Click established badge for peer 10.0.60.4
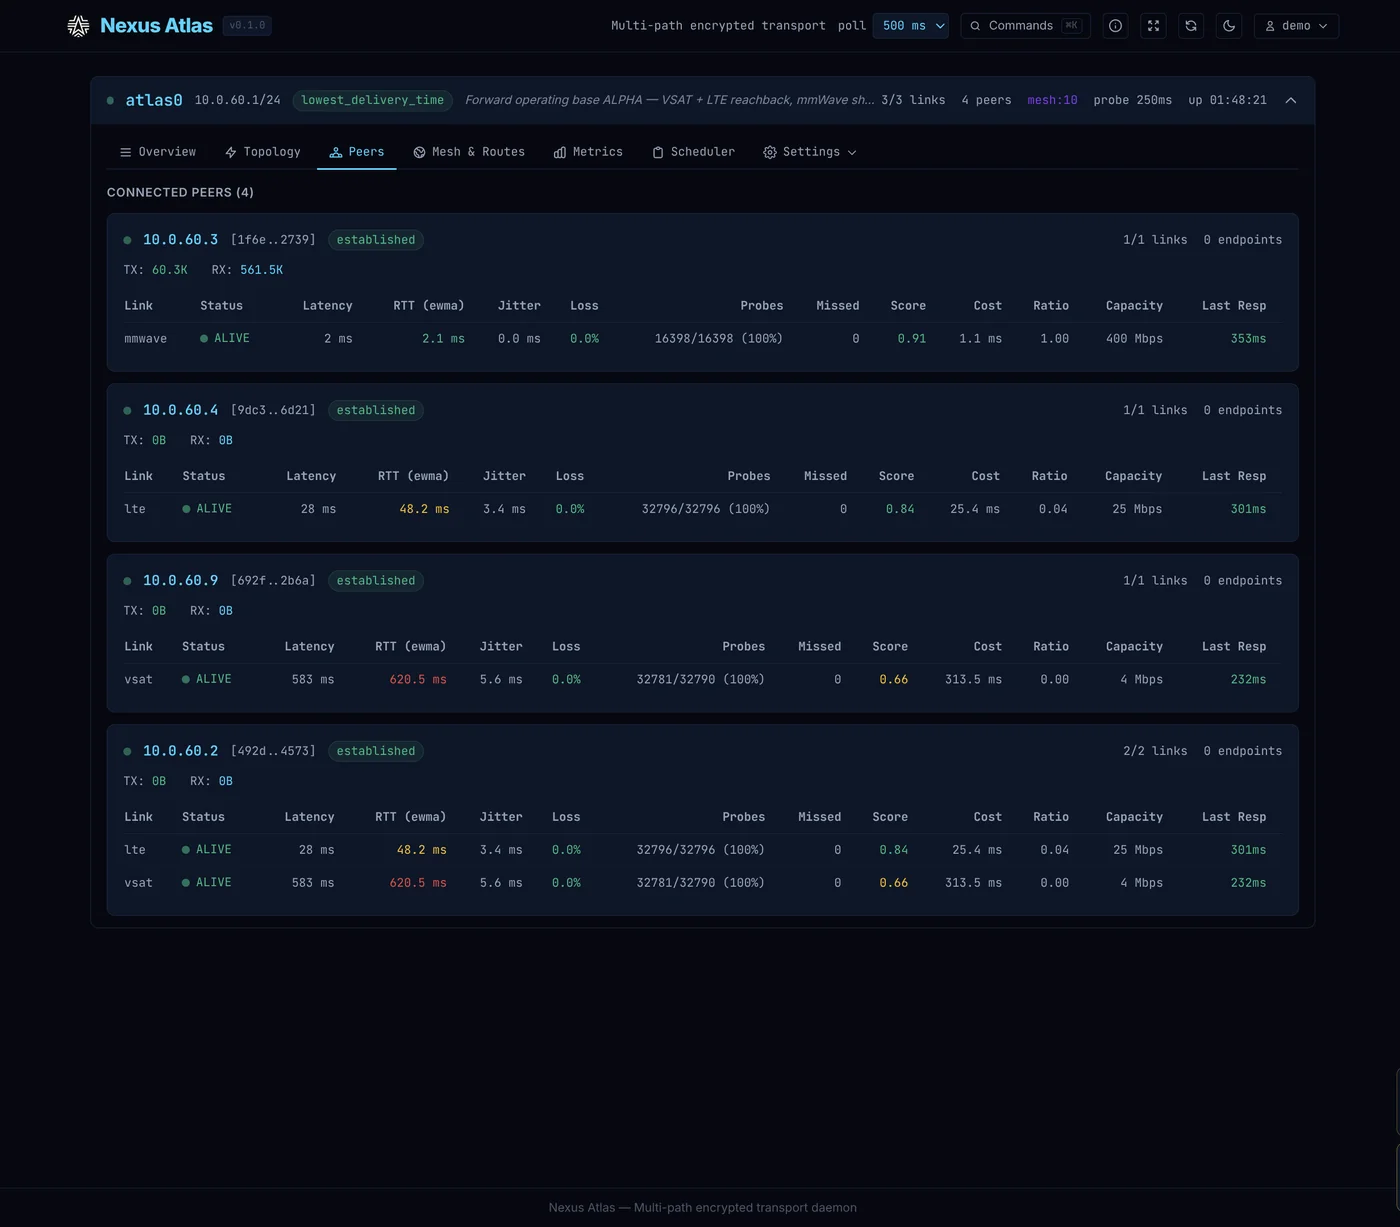The height and width of the screenshot is (1227, 1400). (376, 410)
